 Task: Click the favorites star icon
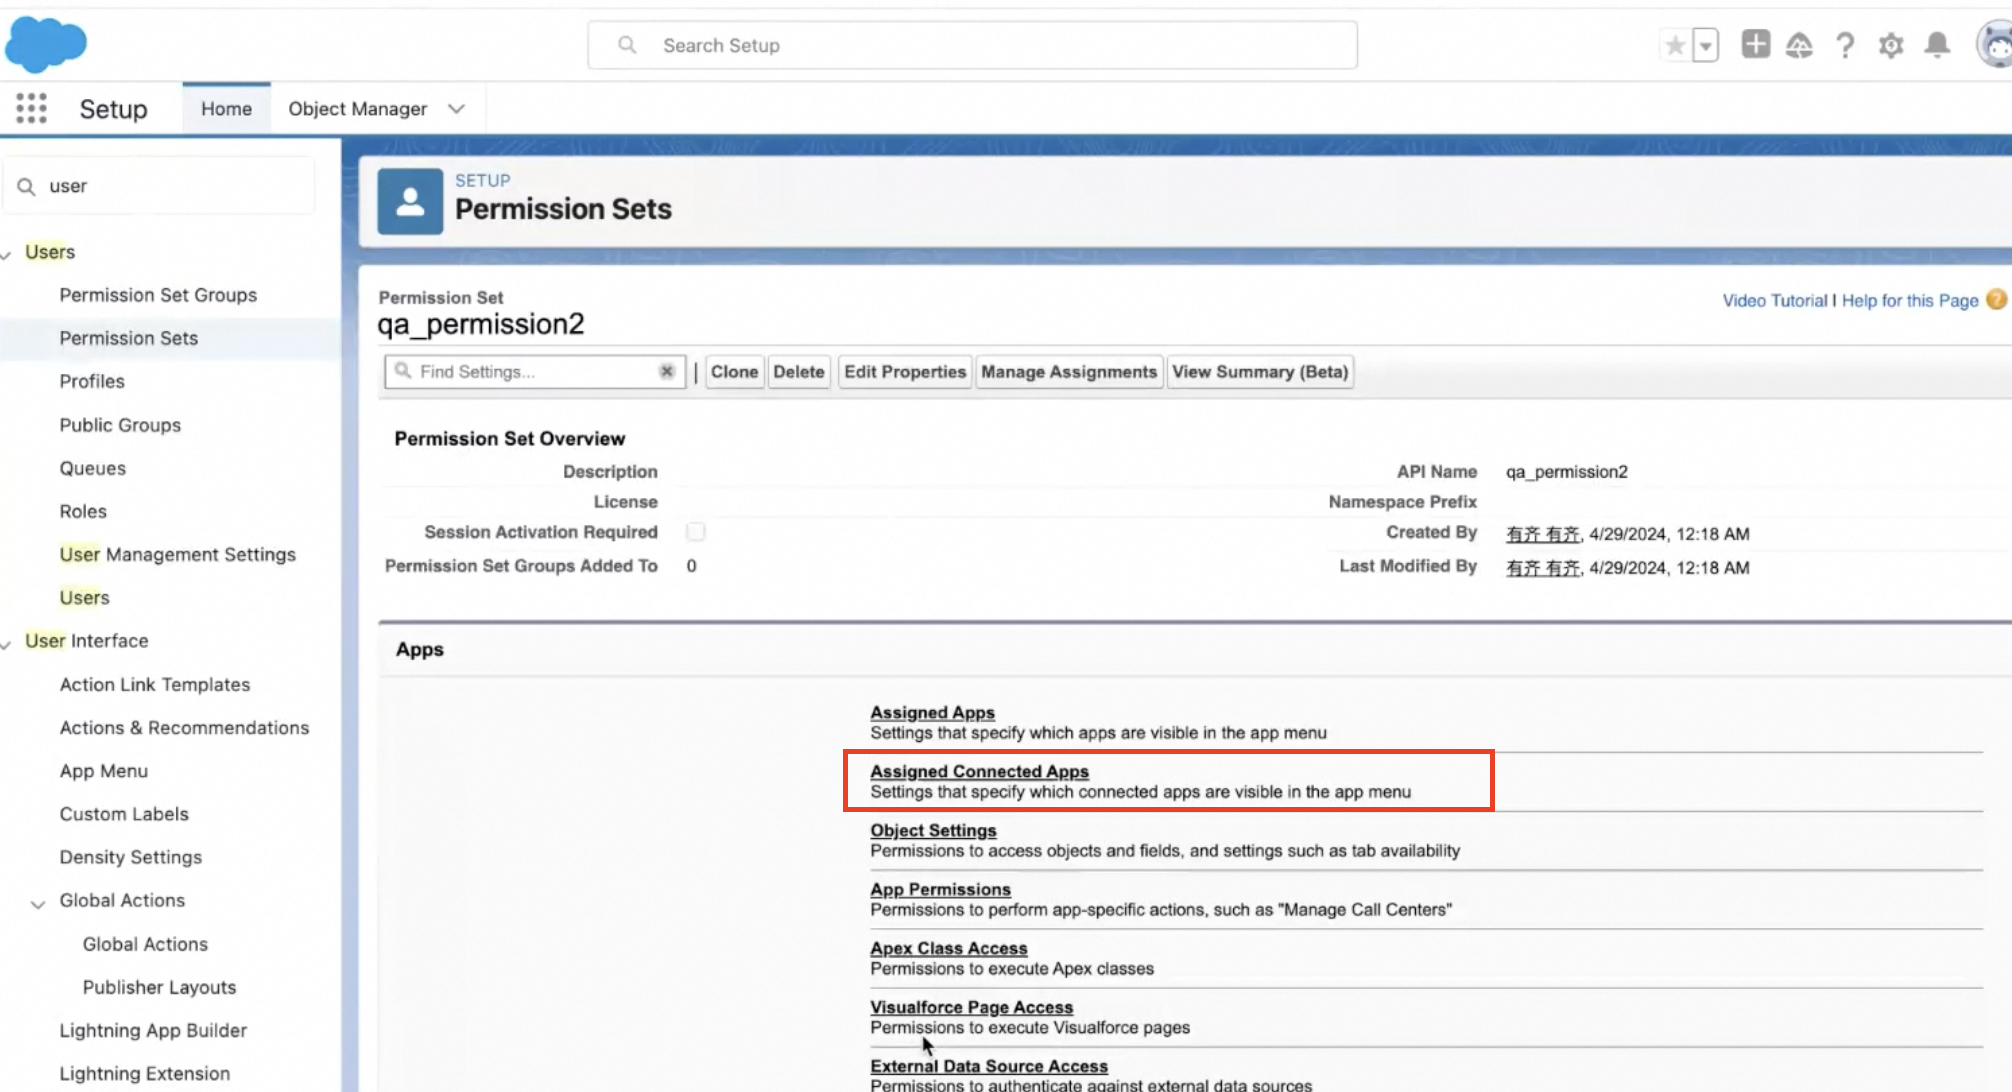click(x=1675, y=45)
